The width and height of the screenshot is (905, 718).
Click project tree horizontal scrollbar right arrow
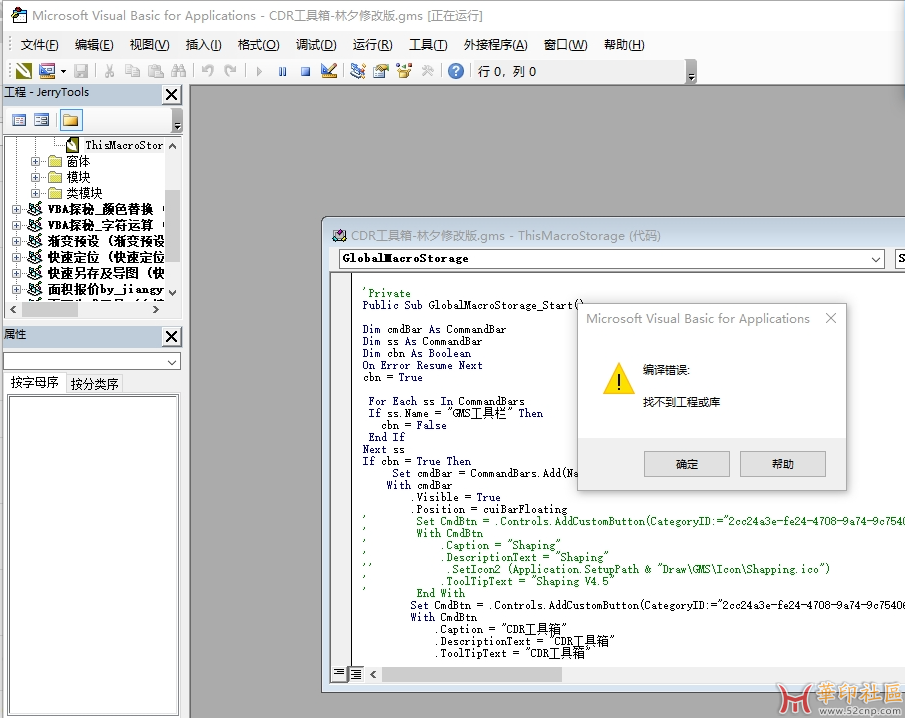(156, 309)
